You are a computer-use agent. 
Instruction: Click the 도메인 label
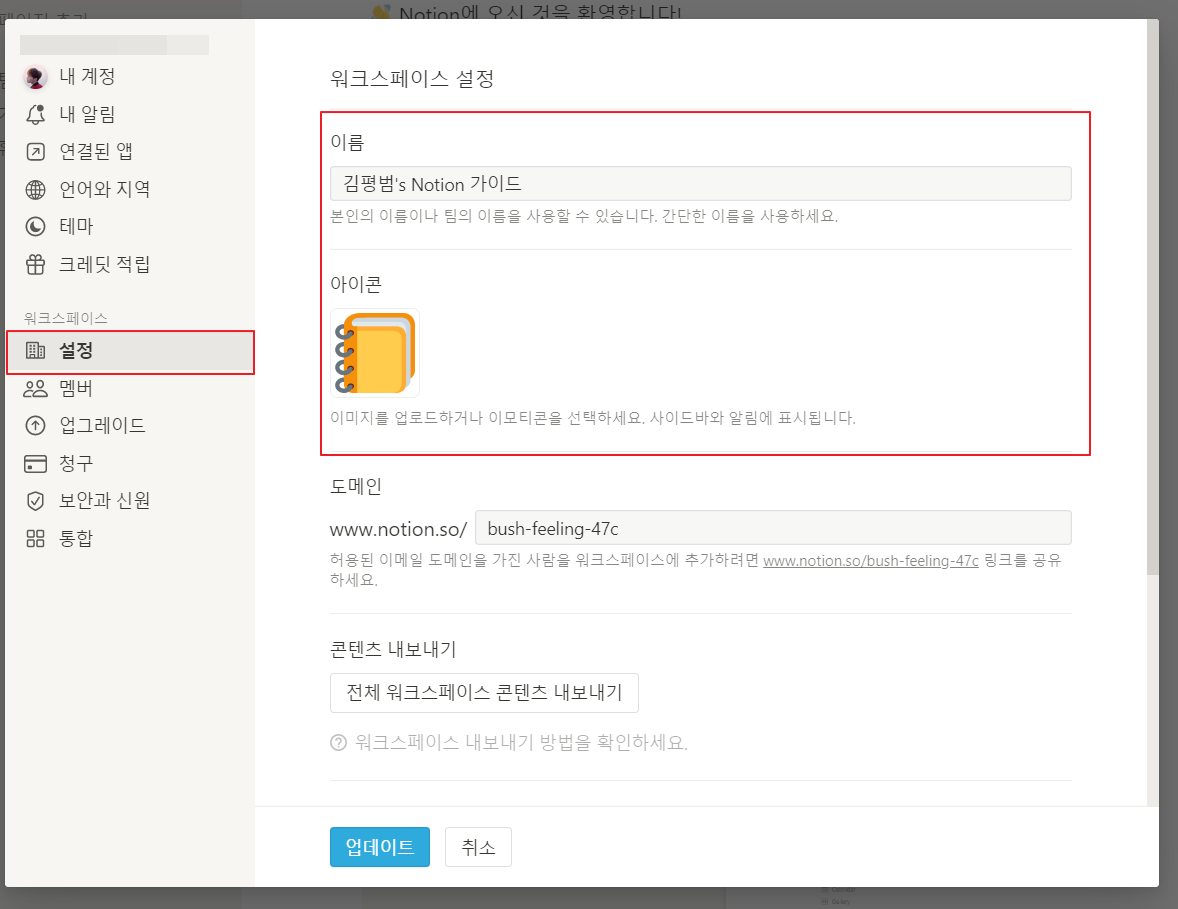coord(356,487)
